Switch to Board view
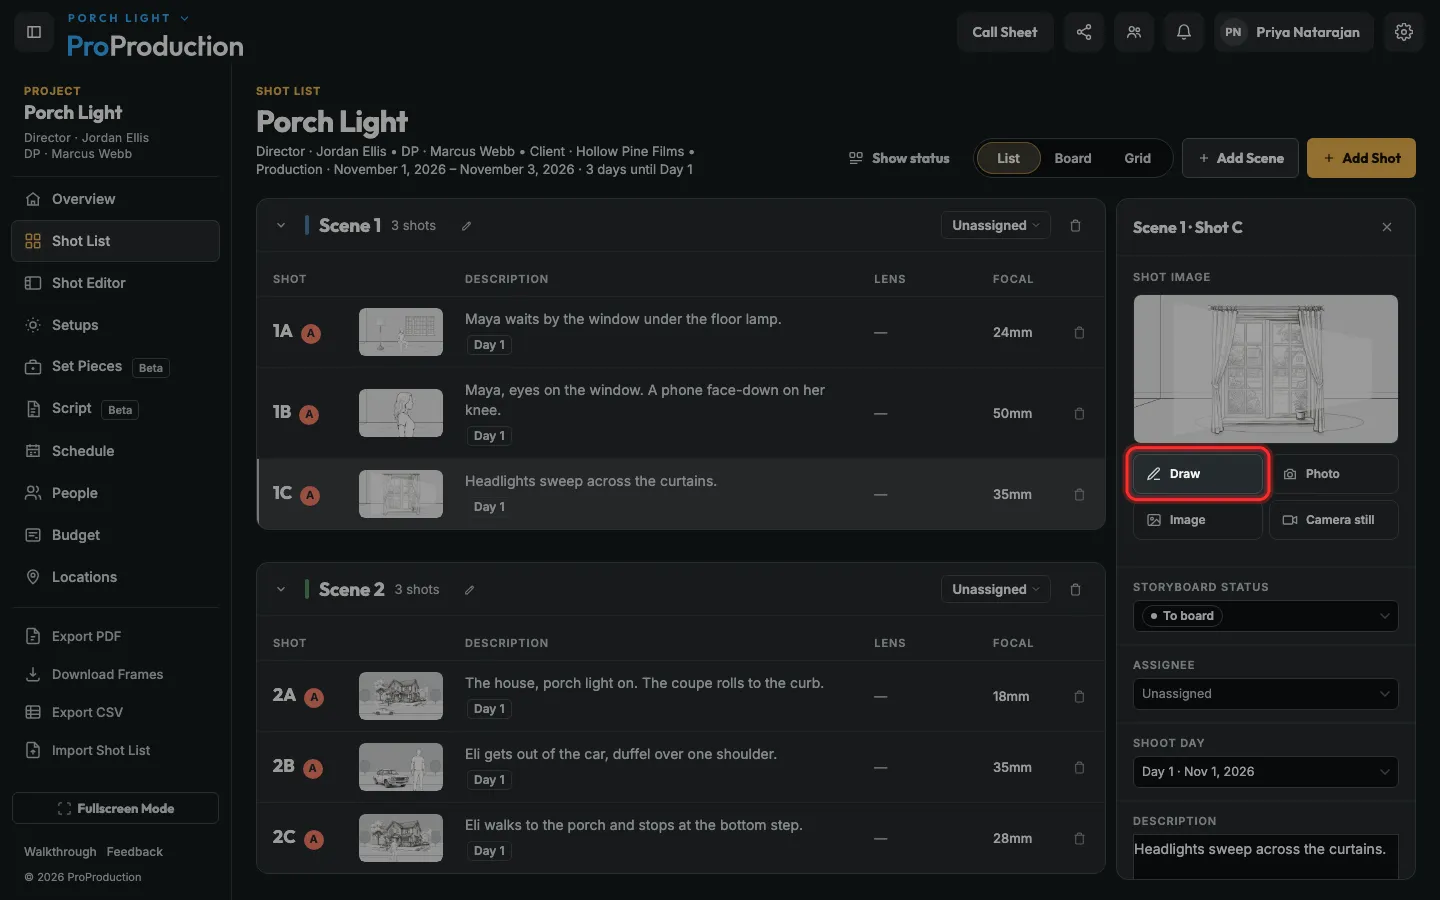The height and width of the screenshot is (900, 1440). click(1073, 158)
